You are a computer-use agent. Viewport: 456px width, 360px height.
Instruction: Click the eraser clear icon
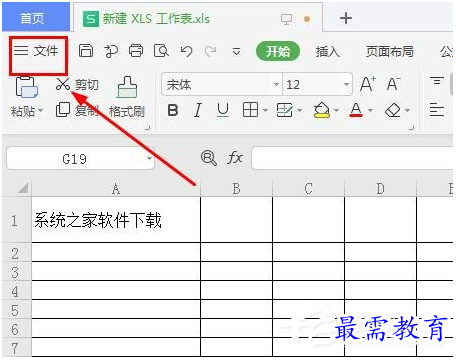point(393,110)
